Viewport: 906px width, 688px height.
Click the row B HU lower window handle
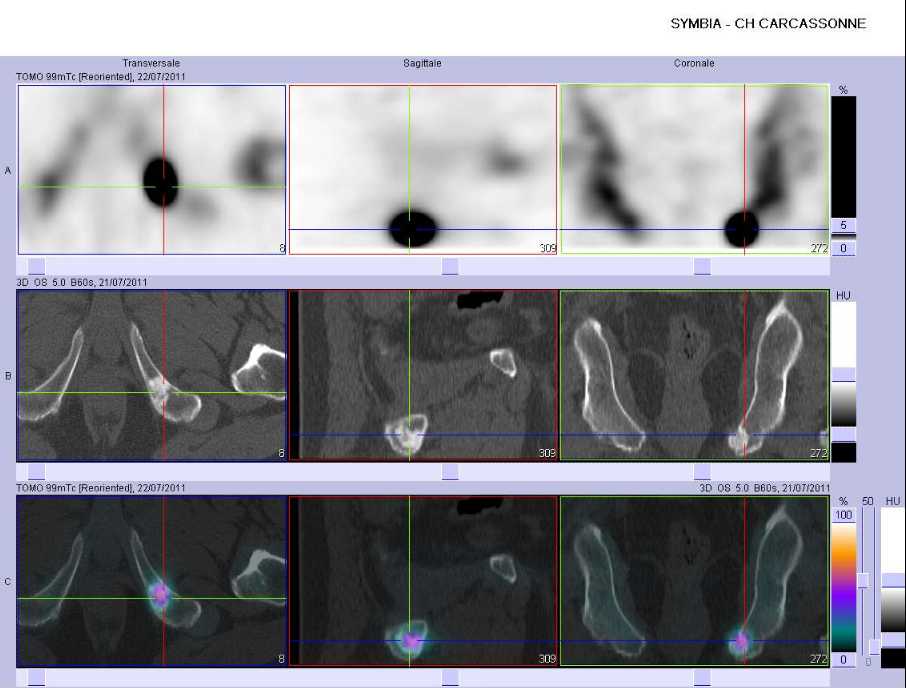point(844,434)
